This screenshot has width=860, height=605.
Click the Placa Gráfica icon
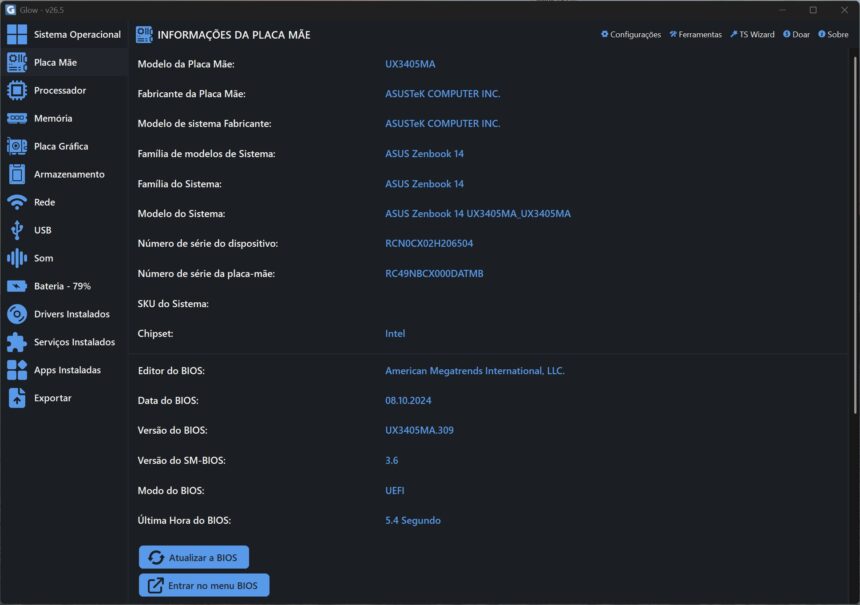[17, 146]
